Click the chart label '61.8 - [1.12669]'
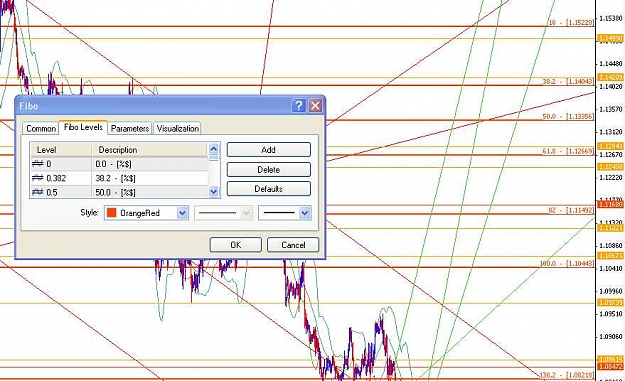This screenshot has height=381, width=625. (568, 151)
